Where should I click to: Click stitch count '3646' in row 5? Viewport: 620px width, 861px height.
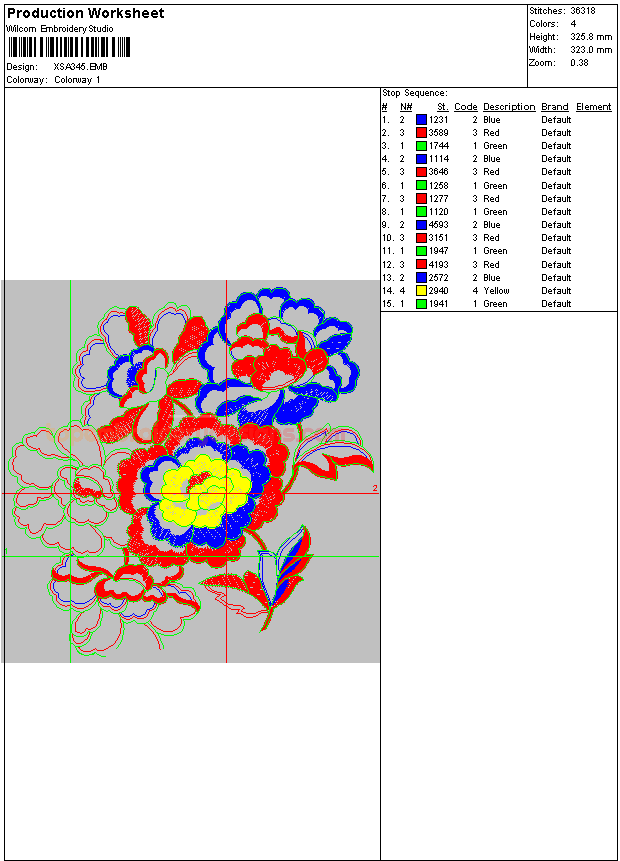click(x=438, y=172)
